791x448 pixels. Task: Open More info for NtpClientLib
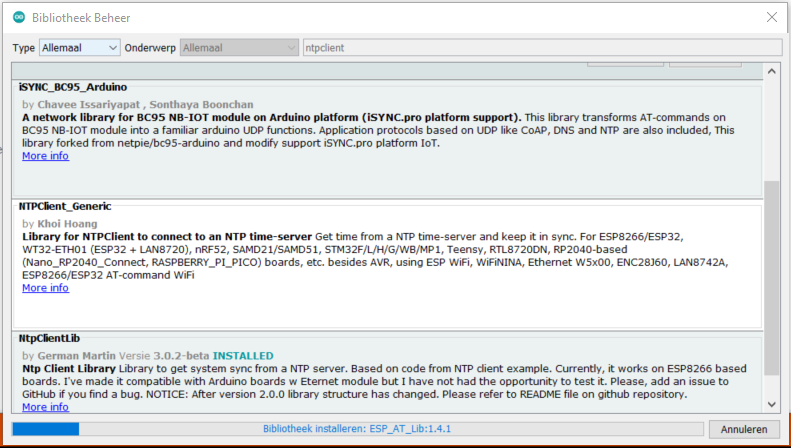coord(45,407)
